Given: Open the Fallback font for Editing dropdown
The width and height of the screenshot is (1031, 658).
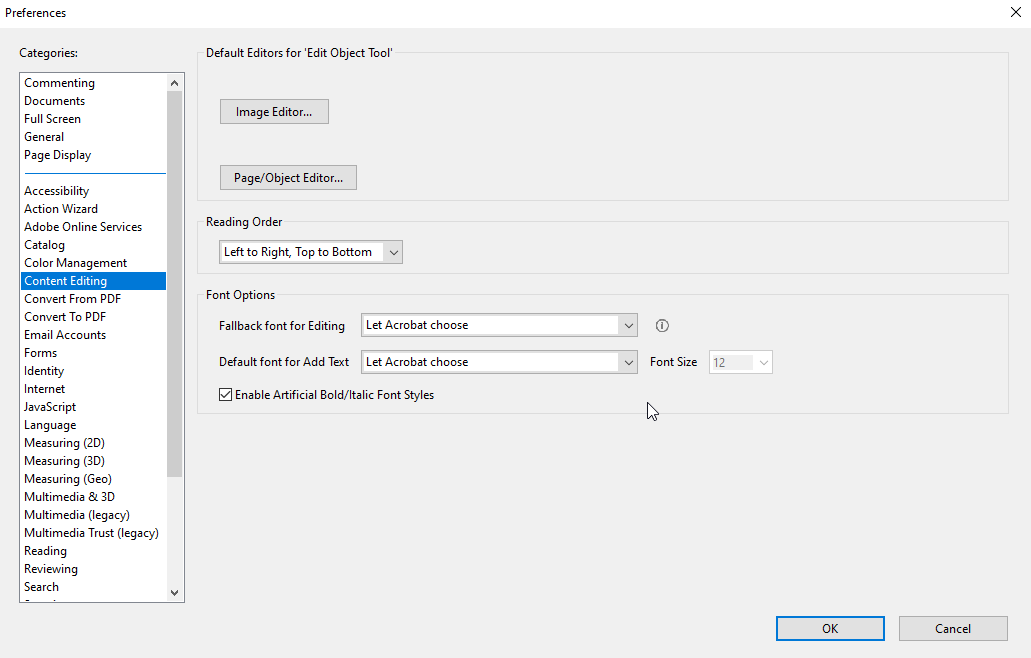Looking at the screenshot, I should coord(629,325).
